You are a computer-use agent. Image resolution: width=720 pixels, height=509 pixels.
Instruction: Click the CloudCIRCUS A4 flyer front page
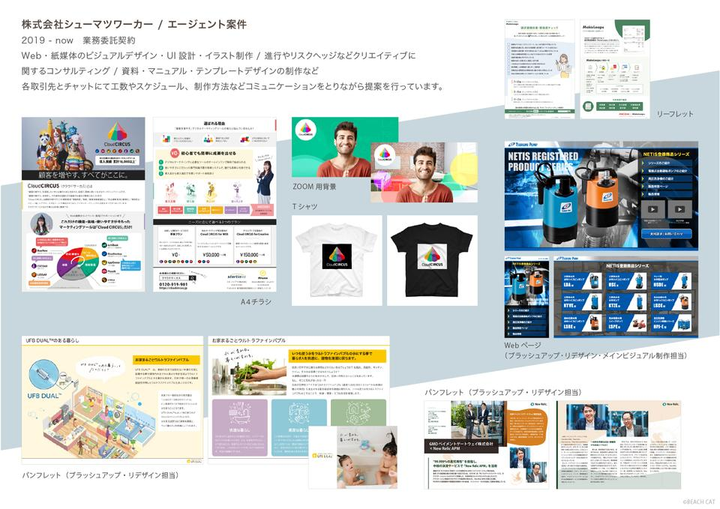coord(83,204)
